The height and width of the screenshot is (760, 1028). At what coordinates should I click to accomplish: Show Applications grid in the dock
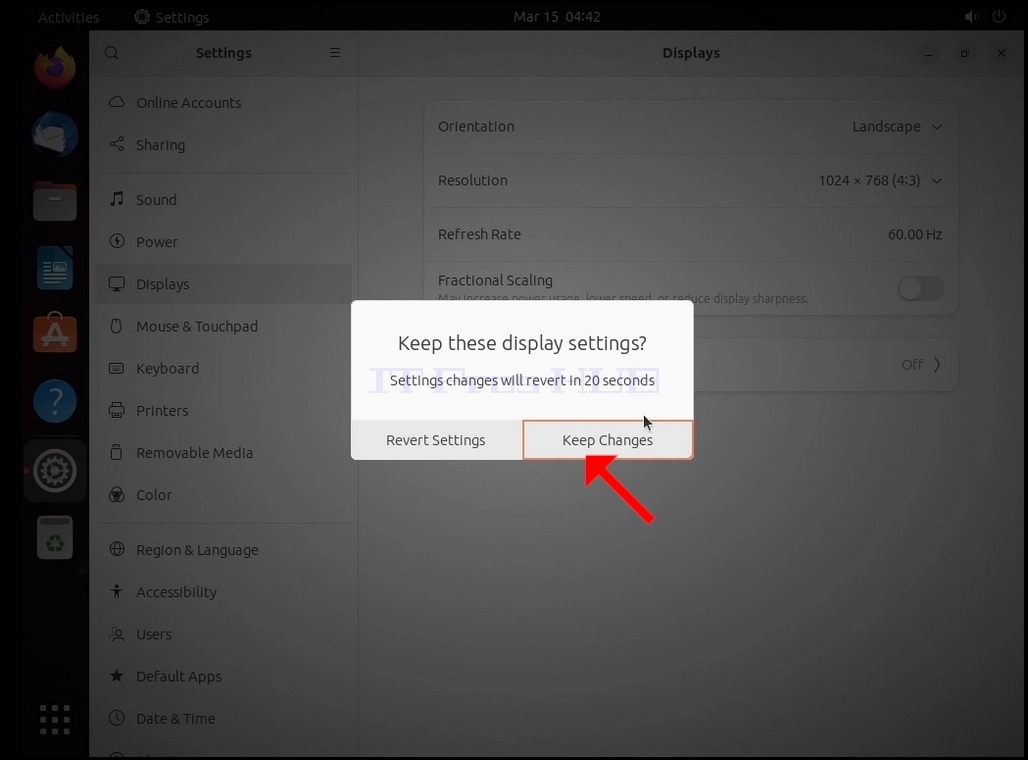55,720
